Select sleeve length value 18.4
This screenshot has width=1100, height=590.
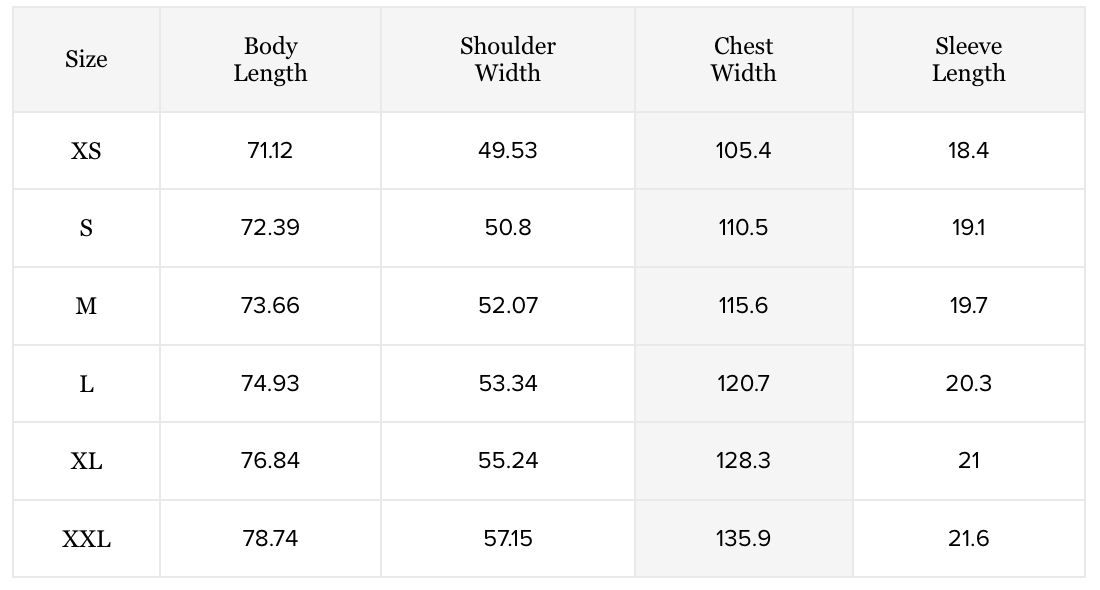pos(968,151)
